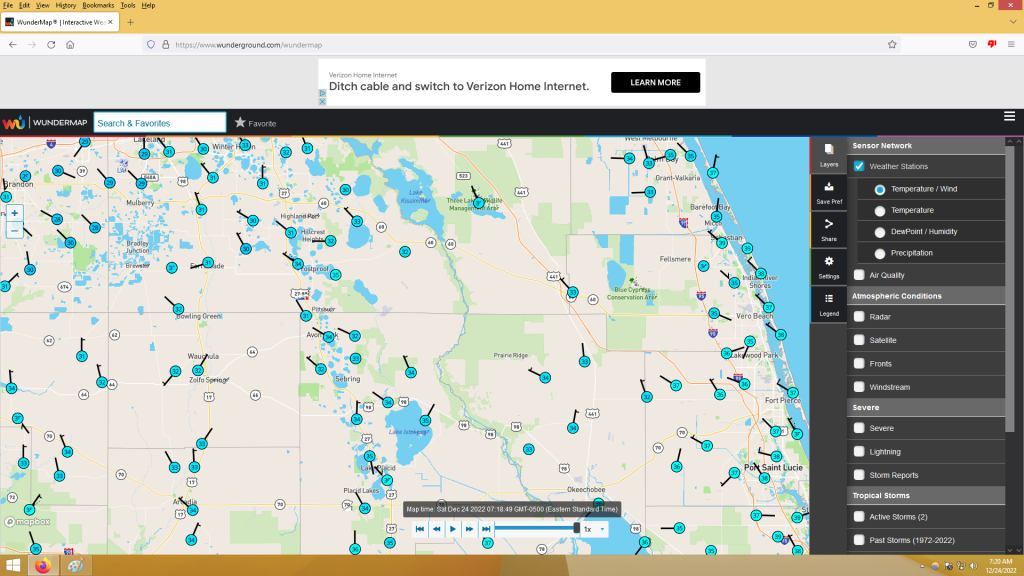Select the Temperature radio option
This screenshot has height=576, width=1024.
880,211
